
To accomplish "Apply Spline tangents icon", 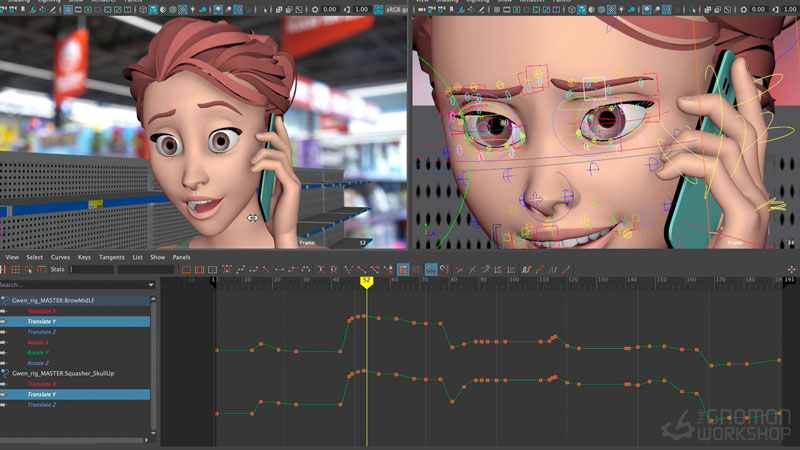I will [x=240, y=269].
